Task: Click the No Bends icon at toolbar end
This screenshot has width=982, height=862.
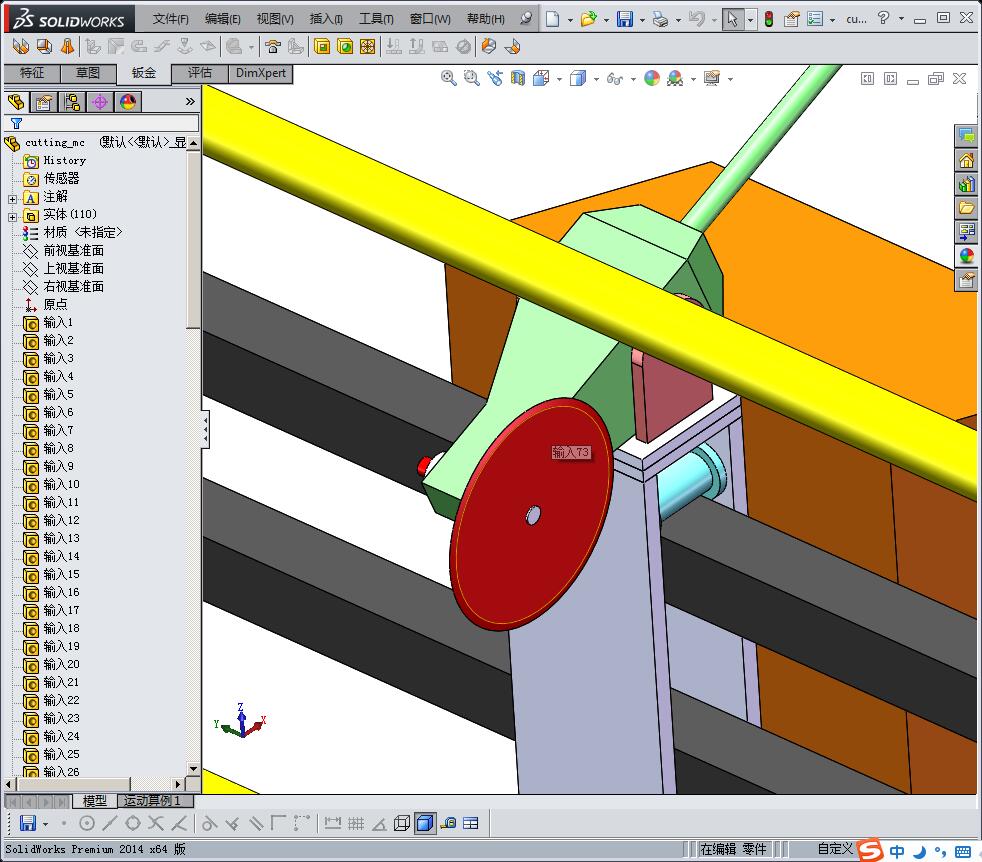Action: (x=463, y=46)
